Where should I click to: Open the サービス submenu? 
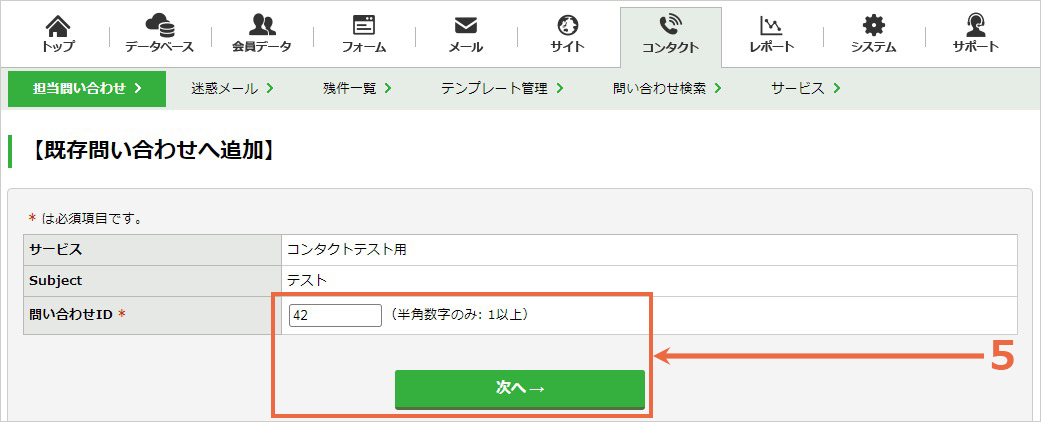pos(806,89)
